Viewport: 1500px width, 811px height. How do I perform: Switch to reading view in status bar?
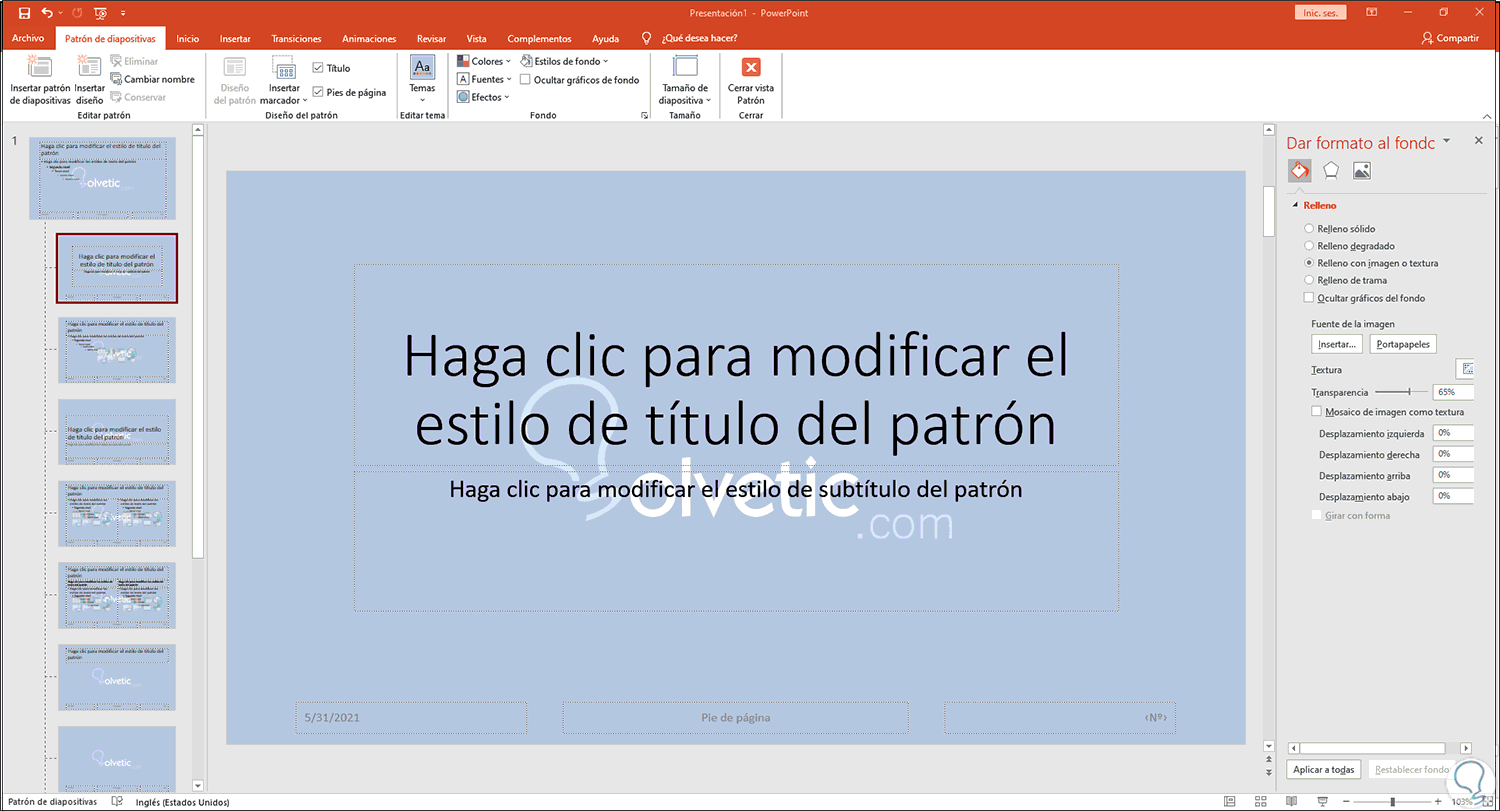click(1292, 802)
